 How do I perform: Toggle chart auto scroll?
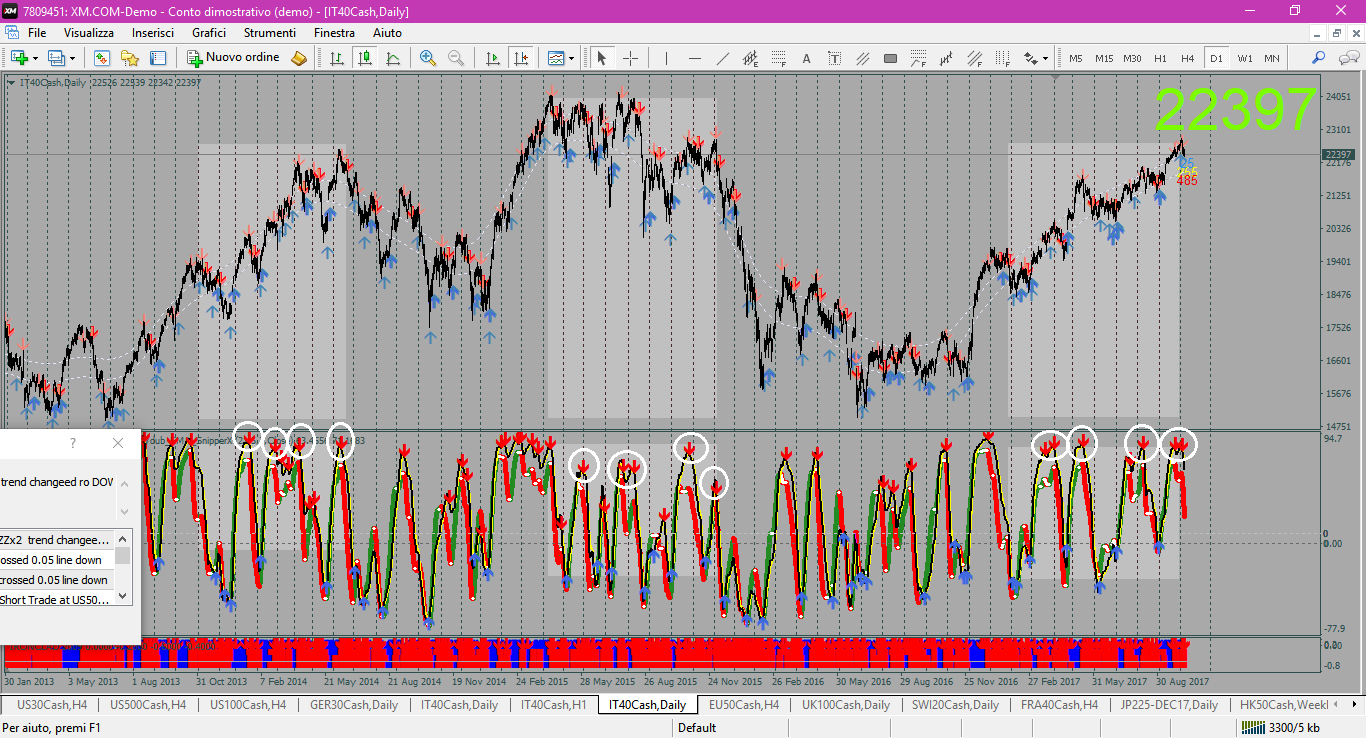coord(492,58)
